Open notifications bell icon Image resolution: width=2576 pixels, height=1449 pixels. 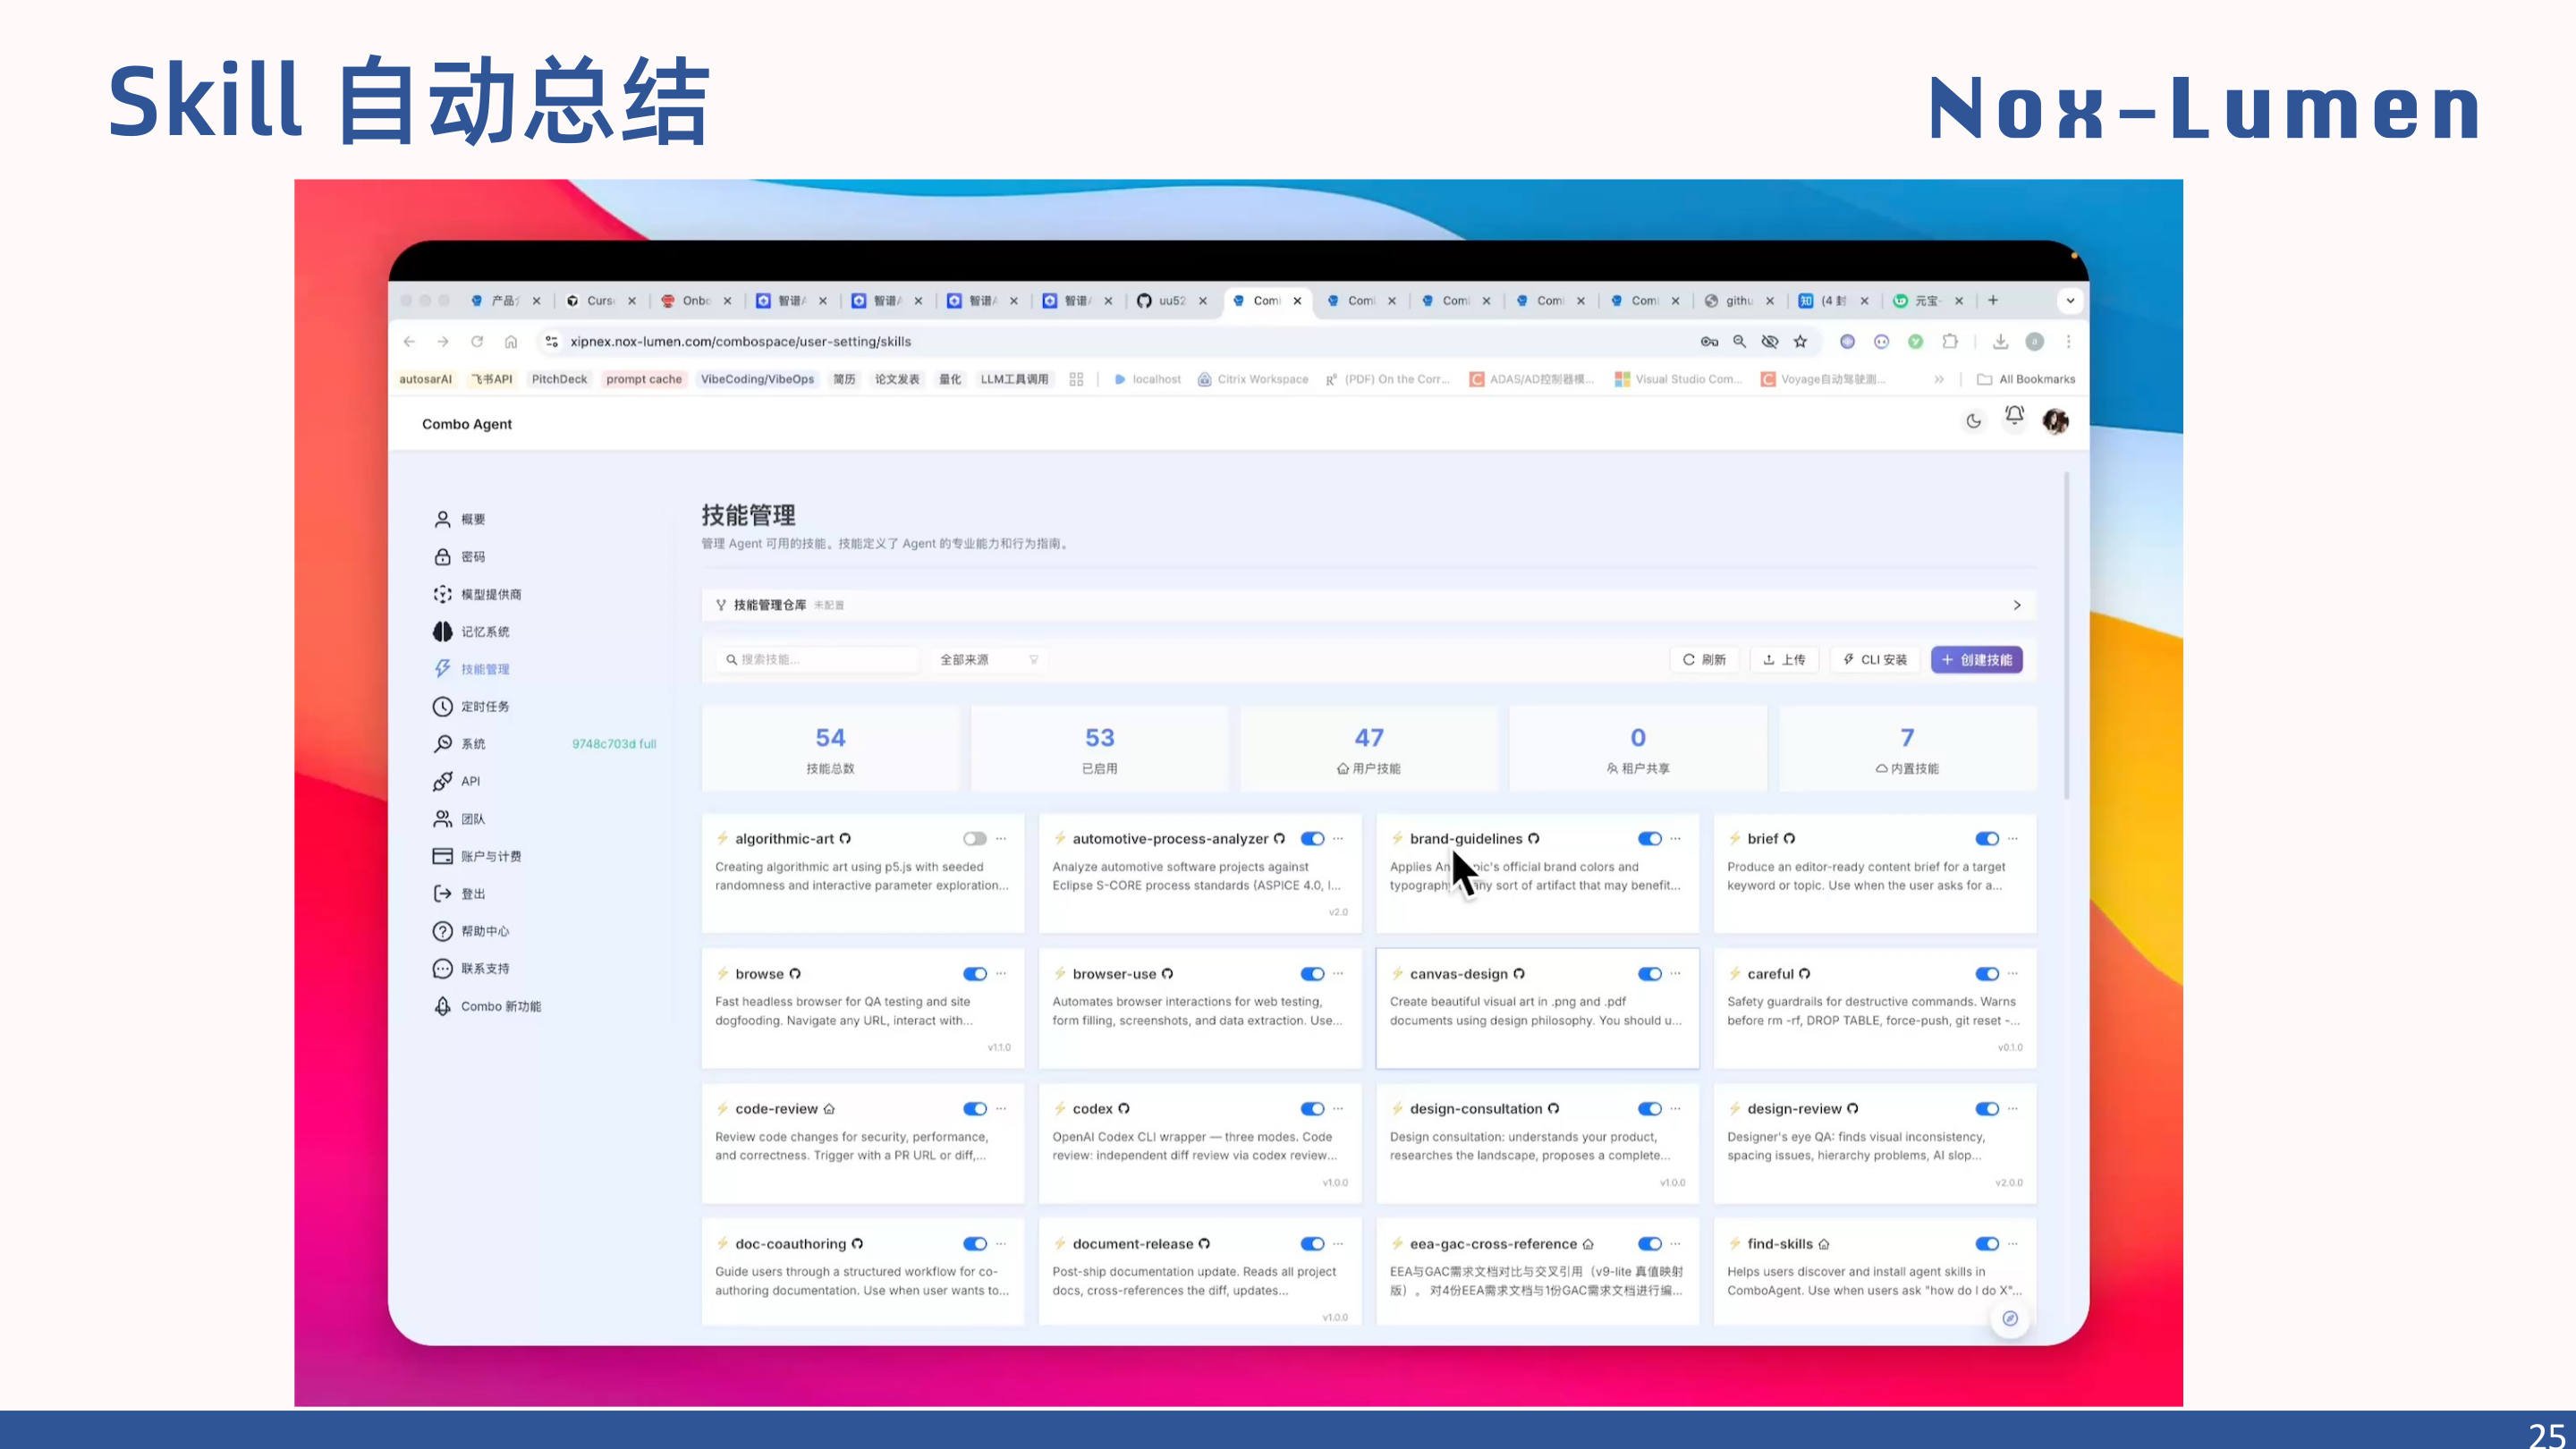(2014, 415)
